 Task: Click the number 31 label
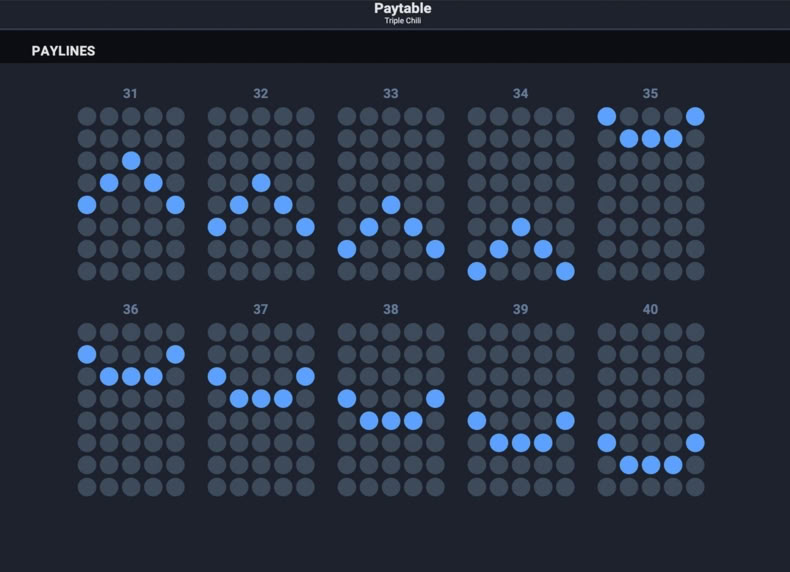130,93
